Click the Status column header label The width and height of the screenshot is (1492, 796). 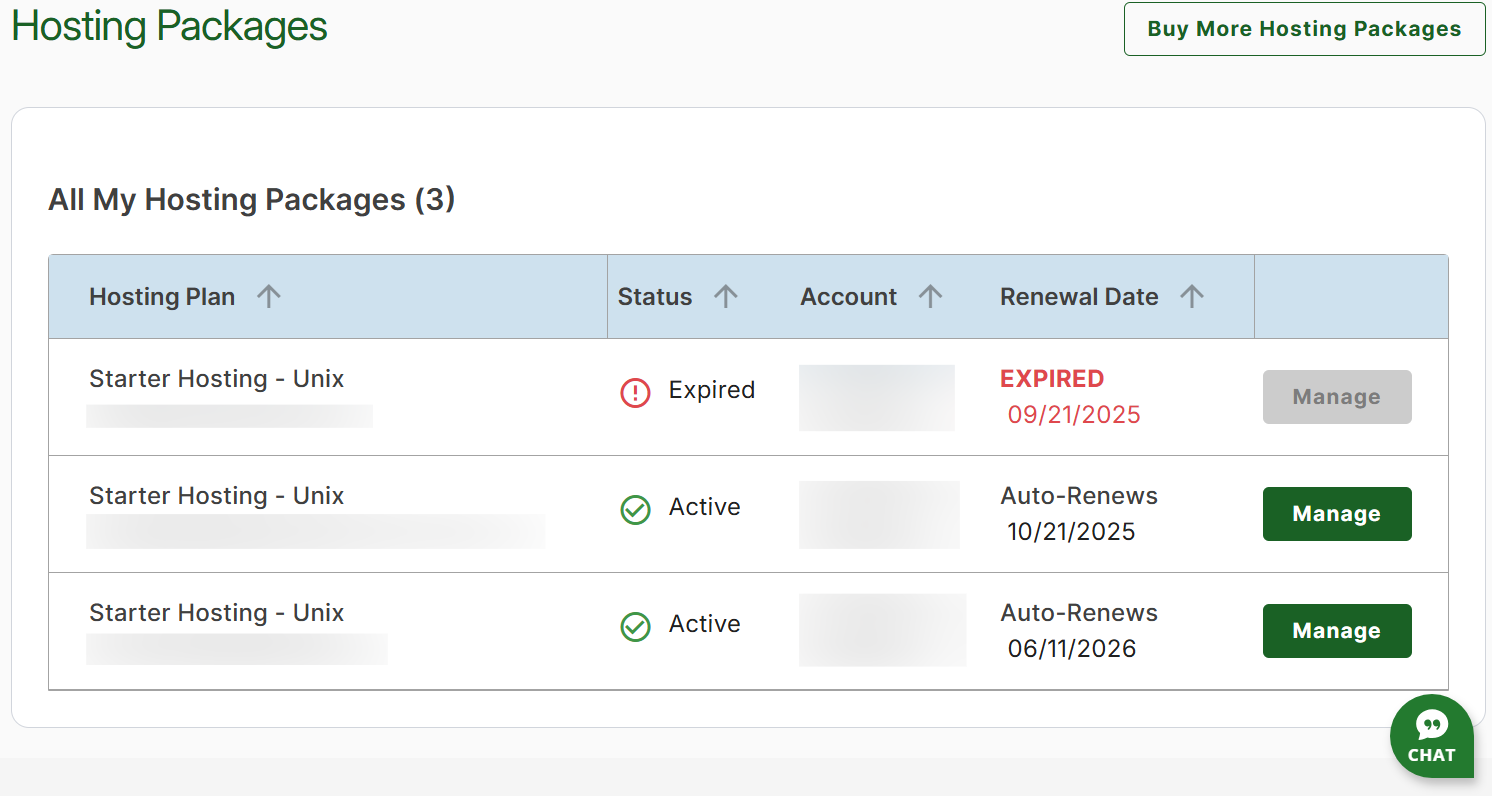click(655, 297)
